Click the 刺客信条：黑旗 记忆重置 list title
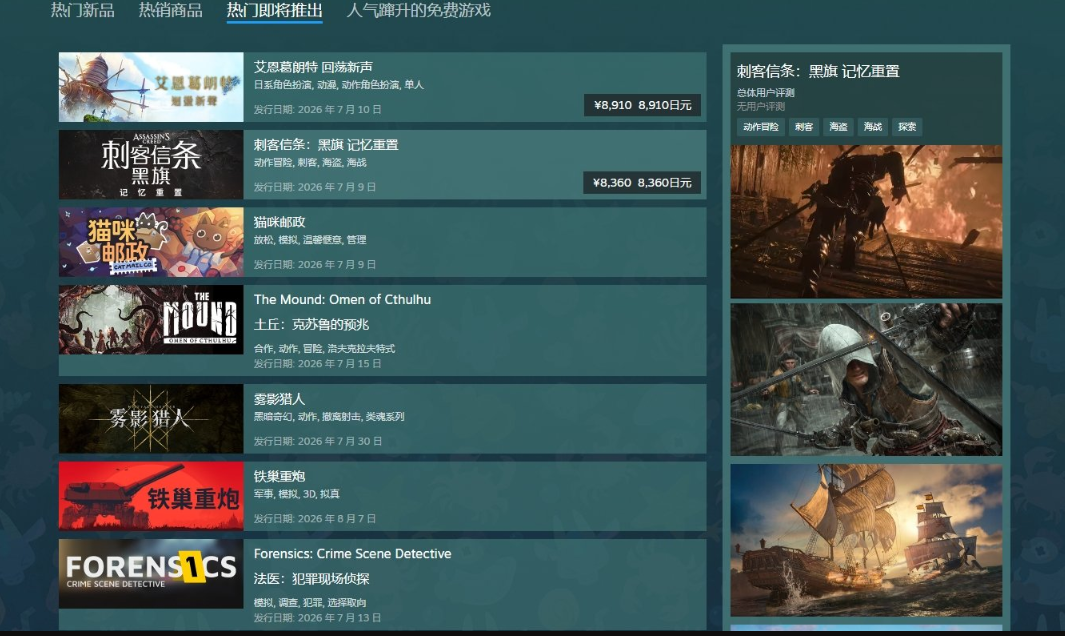The image size is (1065, 636). 326,145
